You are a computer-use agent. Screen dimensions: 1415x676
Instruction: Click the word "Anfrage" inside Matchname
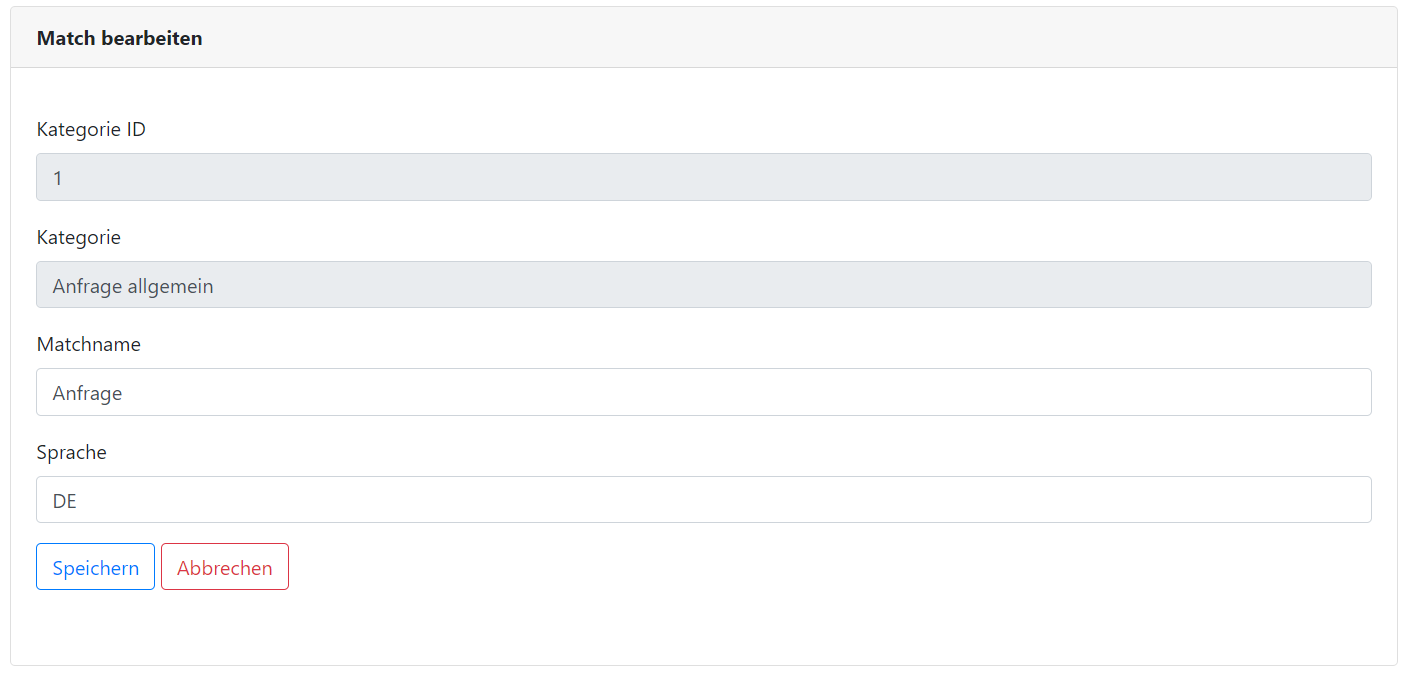click(x=87, y=393)
